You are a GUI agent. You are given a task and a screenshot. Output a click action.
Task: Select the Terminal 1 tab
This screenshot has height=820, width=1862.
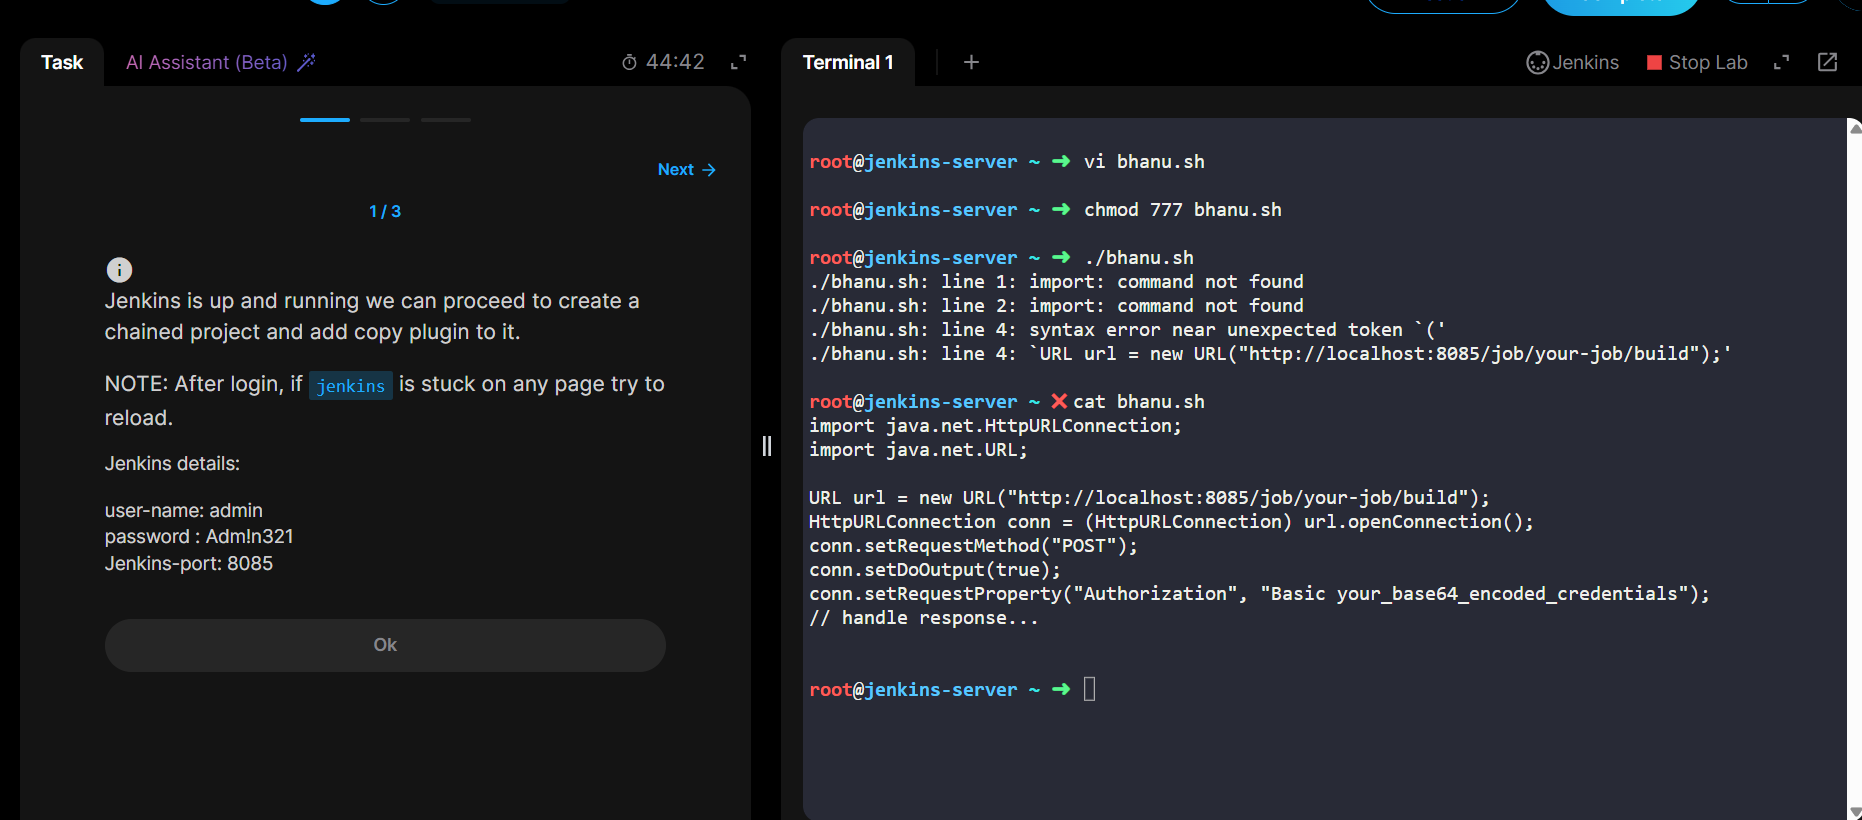tap(847, 62)
